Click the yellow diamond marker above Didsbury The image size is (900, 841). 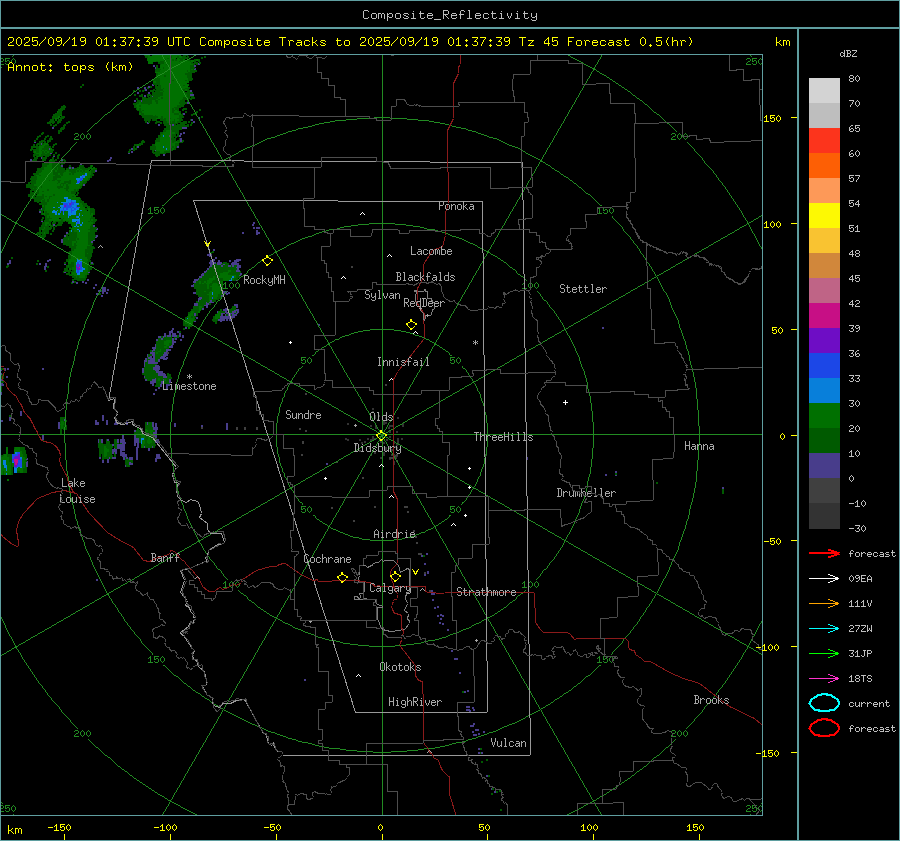381,435
